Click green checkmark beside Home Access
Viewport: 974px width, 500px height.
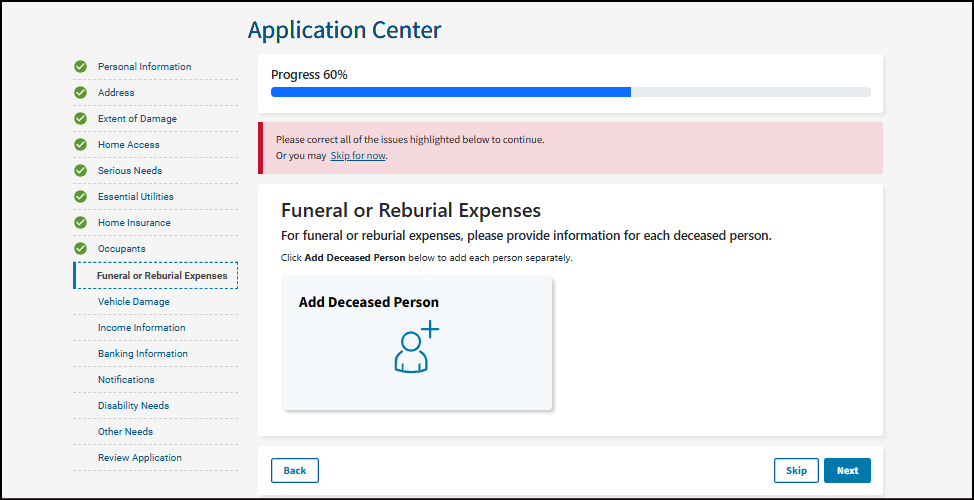[x=81, y=145]
